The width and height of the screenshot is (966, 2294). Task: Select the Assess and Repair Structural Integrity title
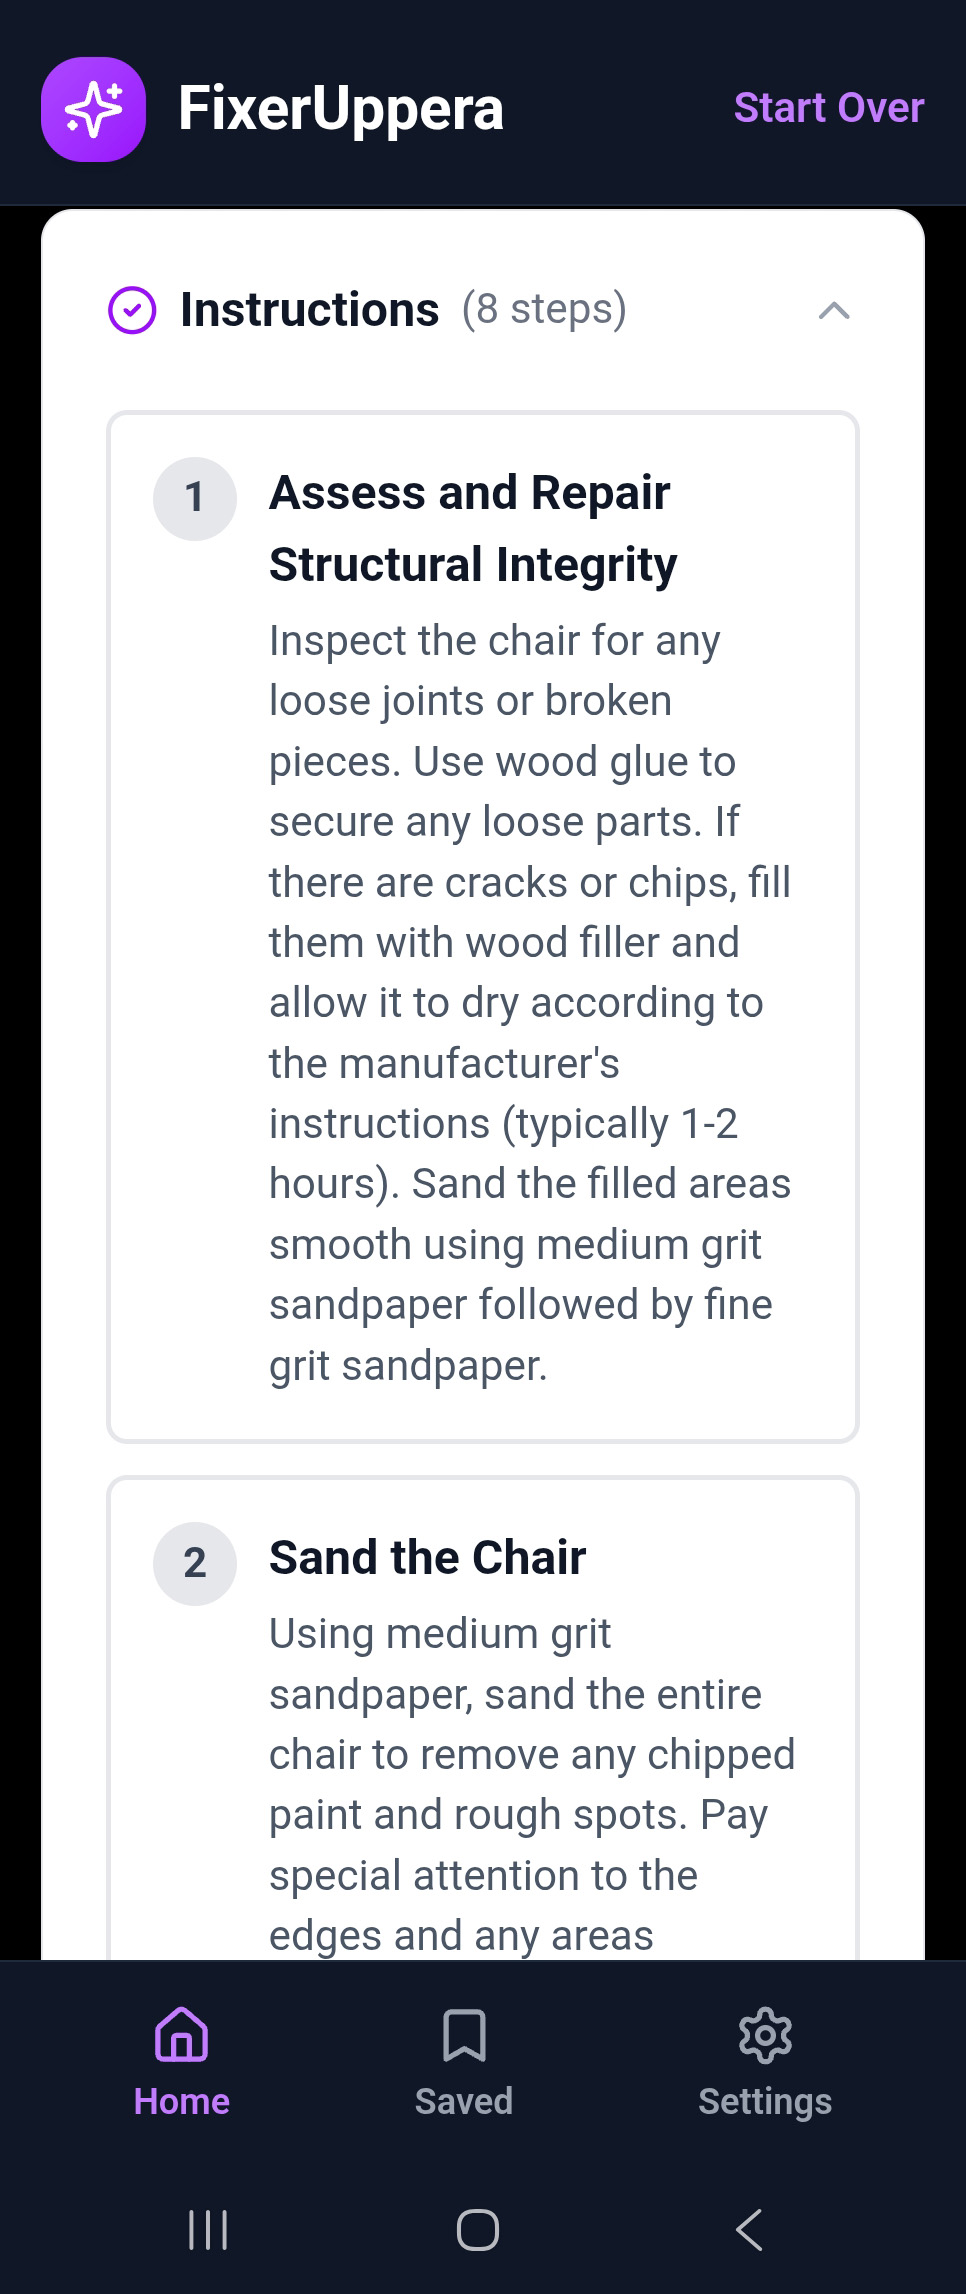point(472,528)
